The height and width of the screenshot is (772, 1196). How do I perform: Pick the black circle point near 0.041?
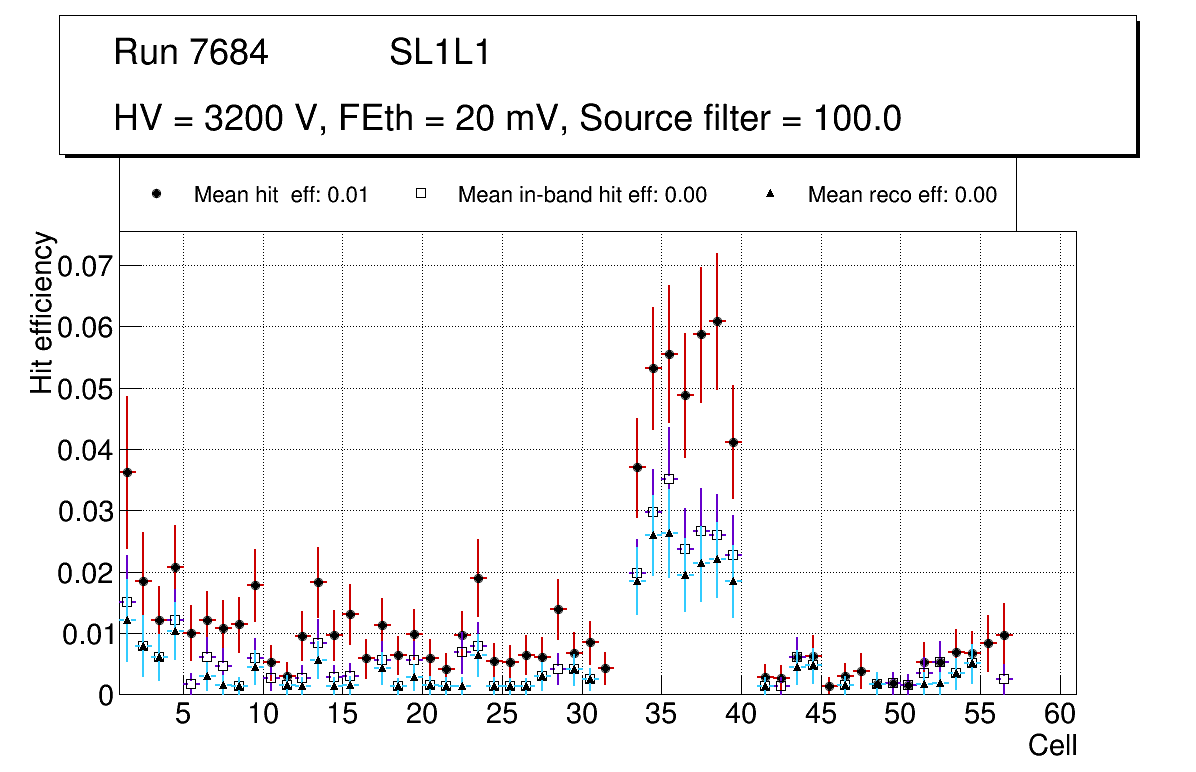tap(733, 442)
